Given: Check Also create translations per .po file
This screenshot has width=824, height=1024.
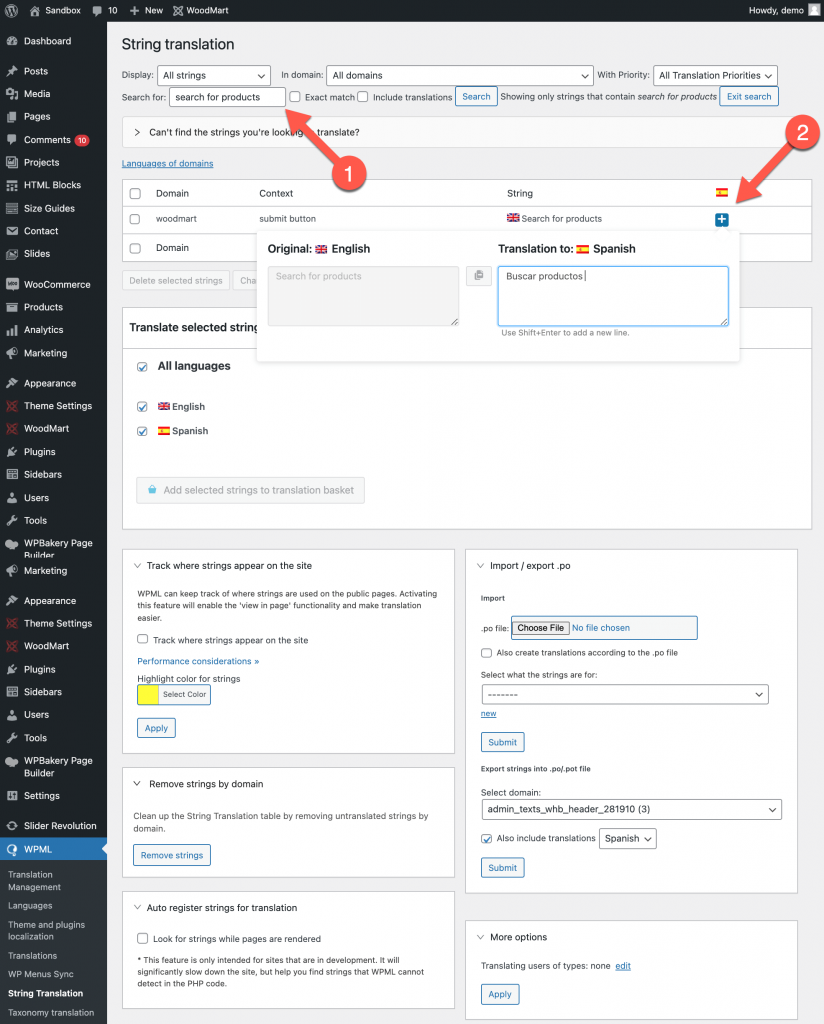Looking at the screenshot, I should [486, 653].
